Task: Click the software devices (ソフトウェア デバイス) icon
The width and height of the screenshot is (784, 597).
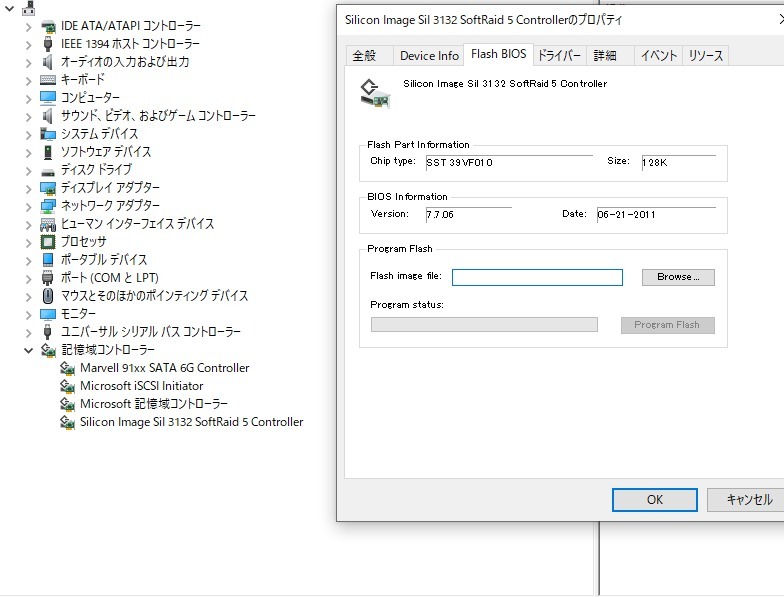Action: [48, 152]
